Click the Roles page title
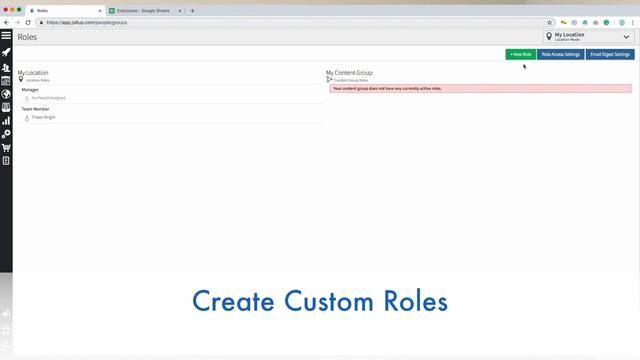This screenshot has width=640, height=360. (27, 37)
